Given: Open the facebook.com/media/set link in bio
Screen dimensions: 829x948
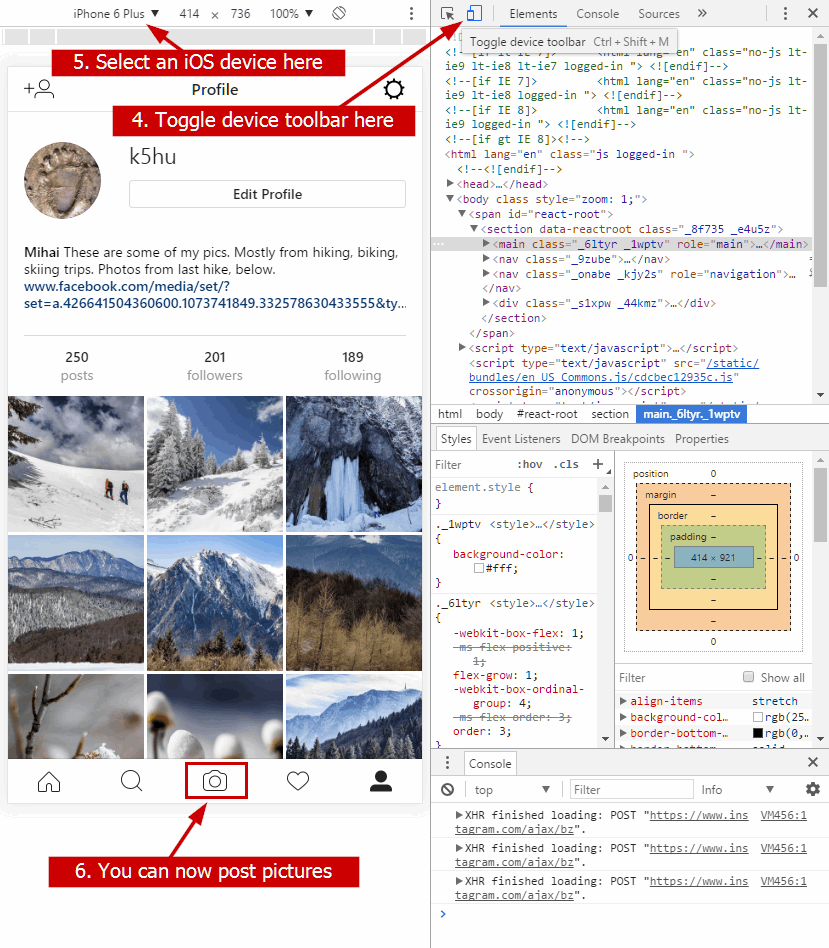Looking at the screenshot, I should pos(215,294).
